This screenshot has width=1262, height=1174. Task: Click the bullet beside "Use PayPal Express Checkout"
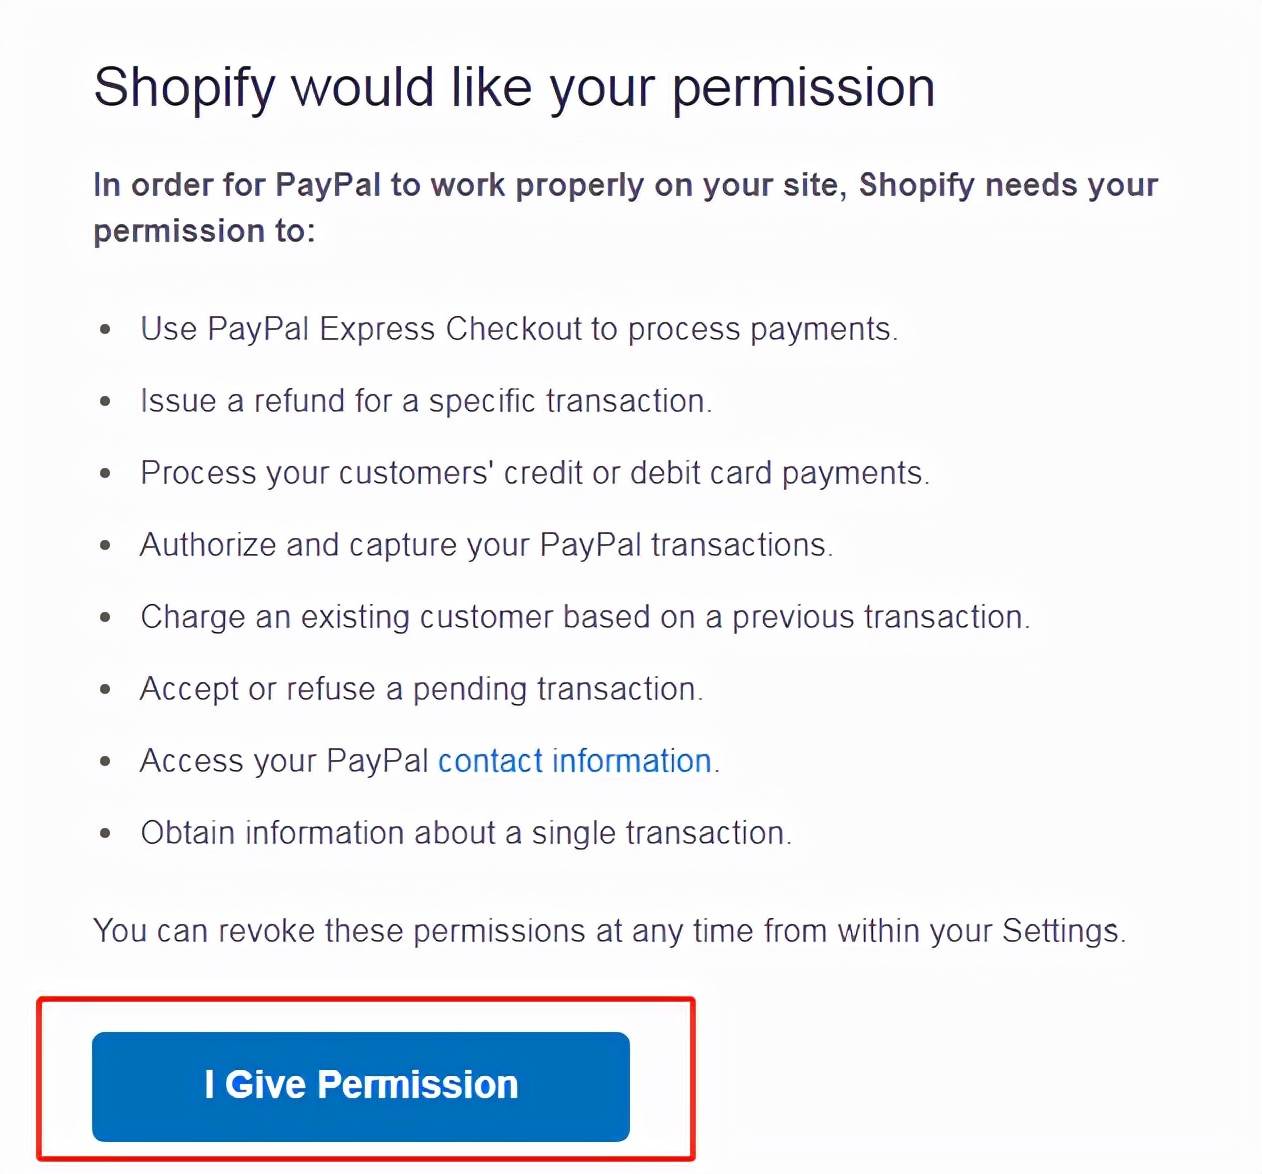[106, 329]
